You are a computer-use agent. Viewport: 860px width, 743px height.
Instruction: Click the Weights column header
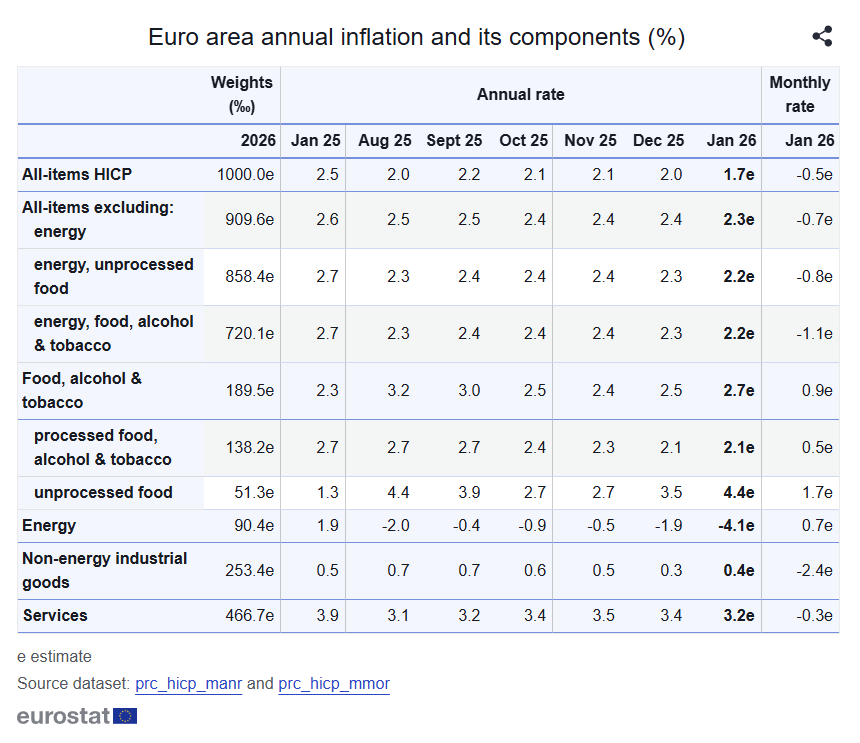coord(241,94)
